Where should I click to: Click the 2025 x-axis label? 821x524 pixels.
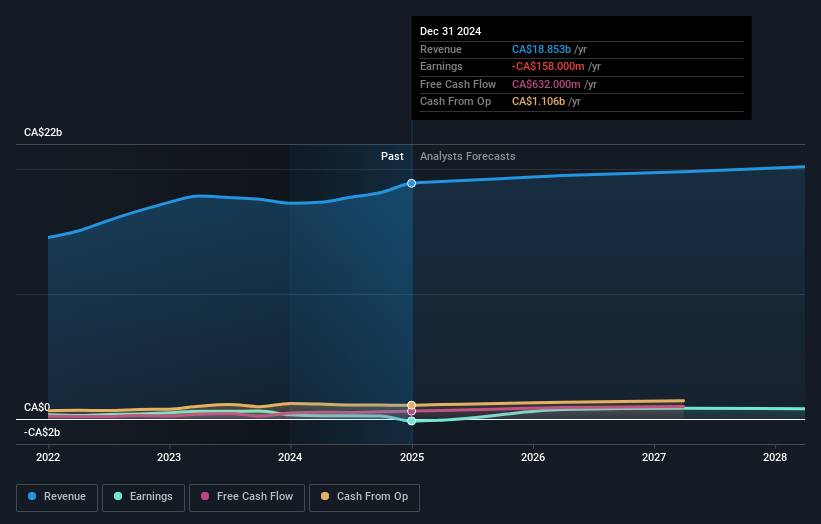(412, 458)
